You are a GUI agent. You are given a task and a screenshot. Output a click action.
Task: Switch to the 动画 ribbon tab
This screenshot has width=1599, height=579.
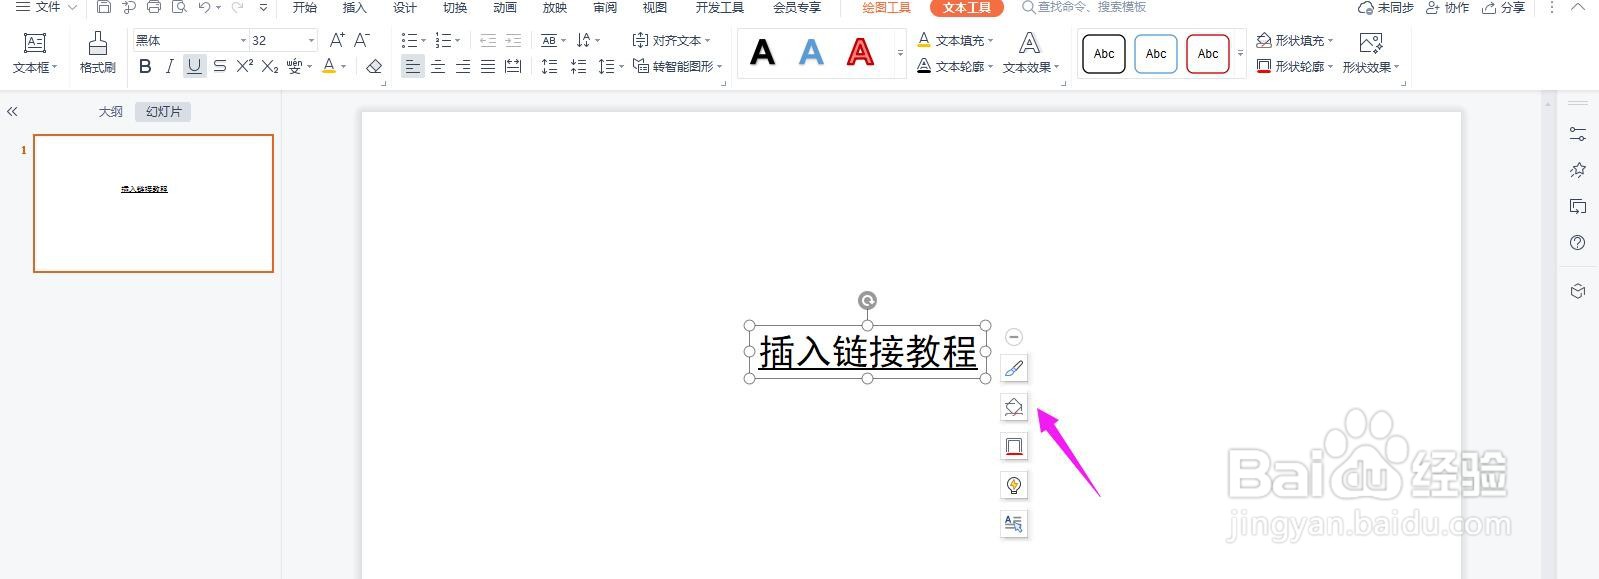point(505,7)
